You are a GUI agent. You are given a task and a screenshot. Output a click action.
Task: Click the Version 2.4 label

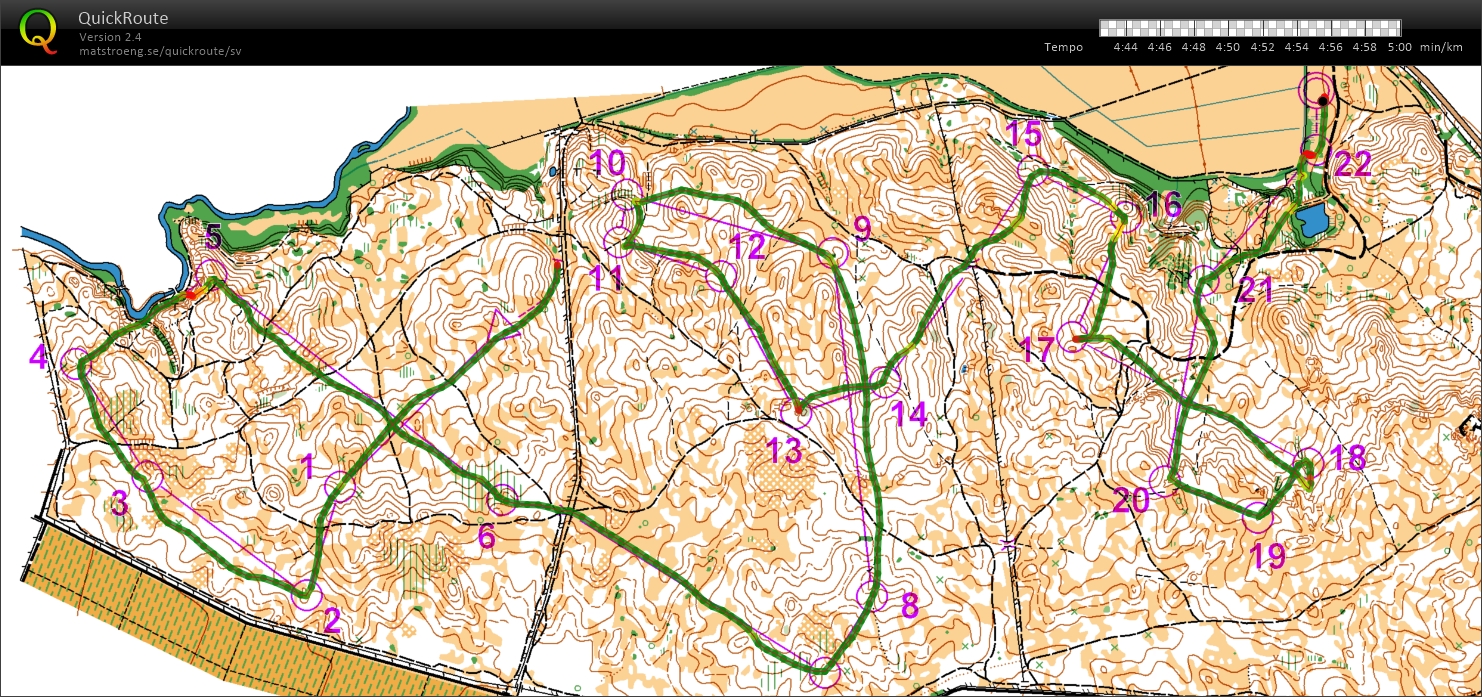(x=111, y=37)
